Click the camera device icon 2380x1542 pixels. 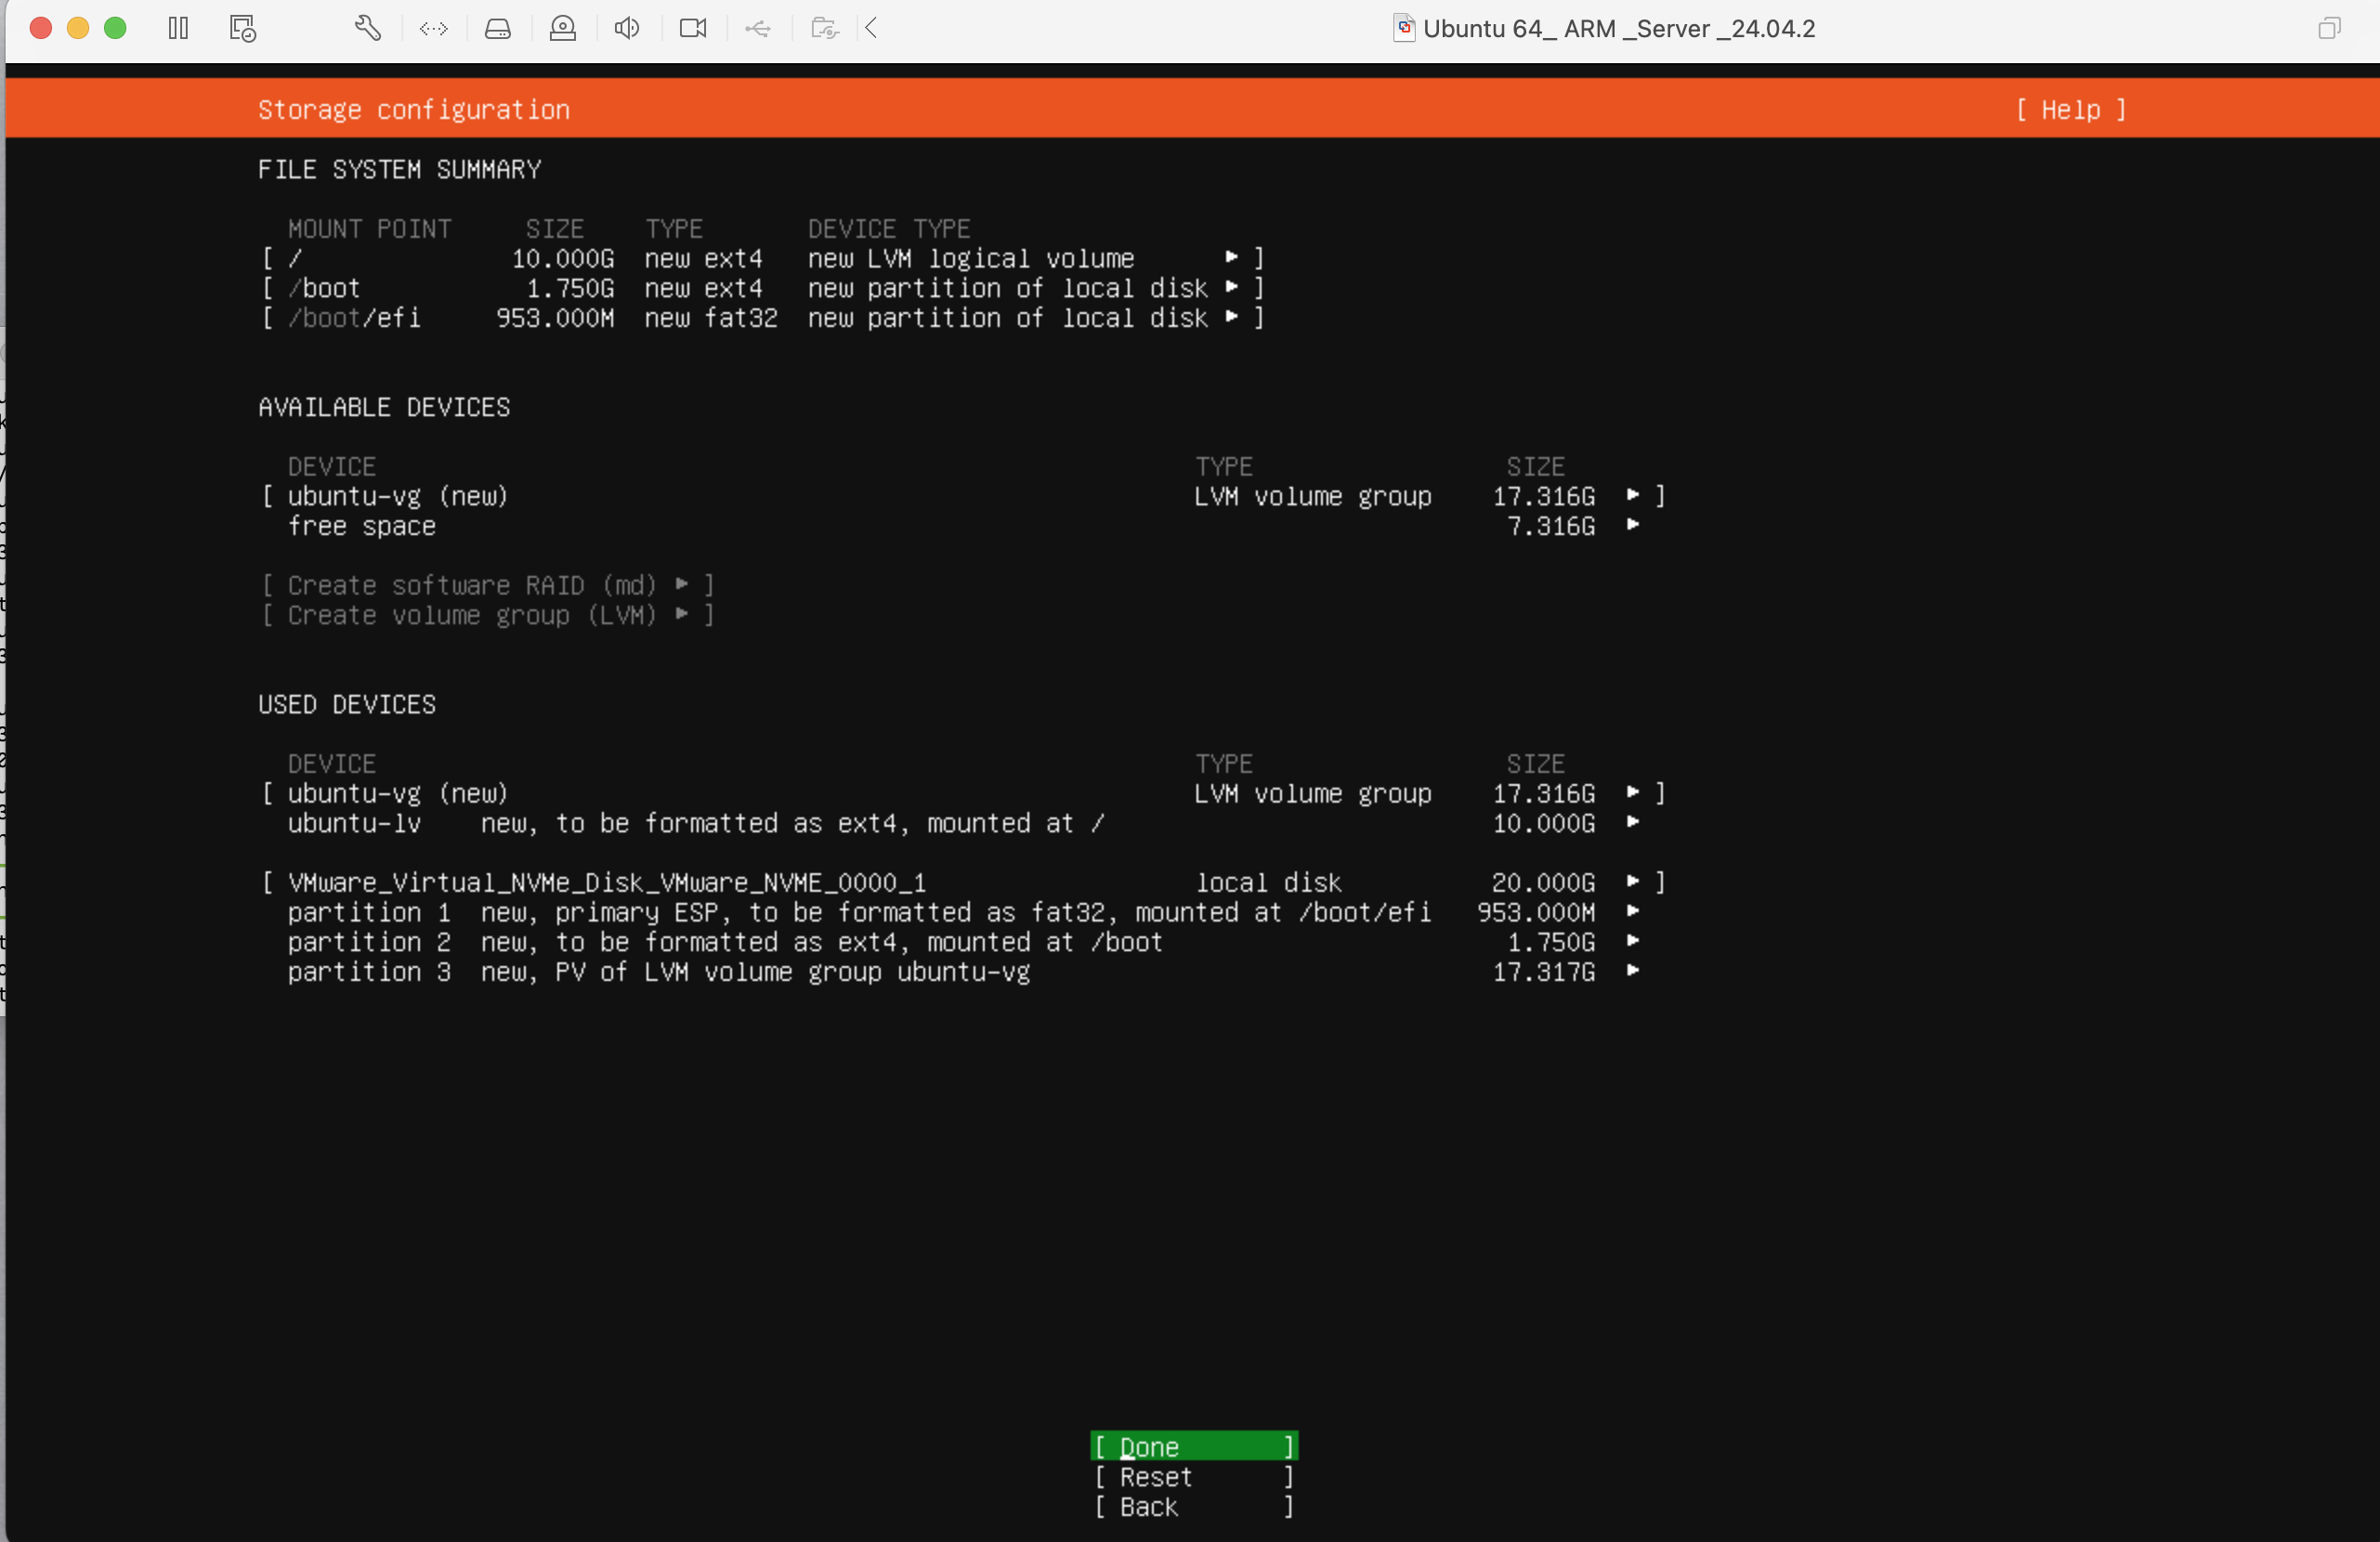click(x=693, y=28)
